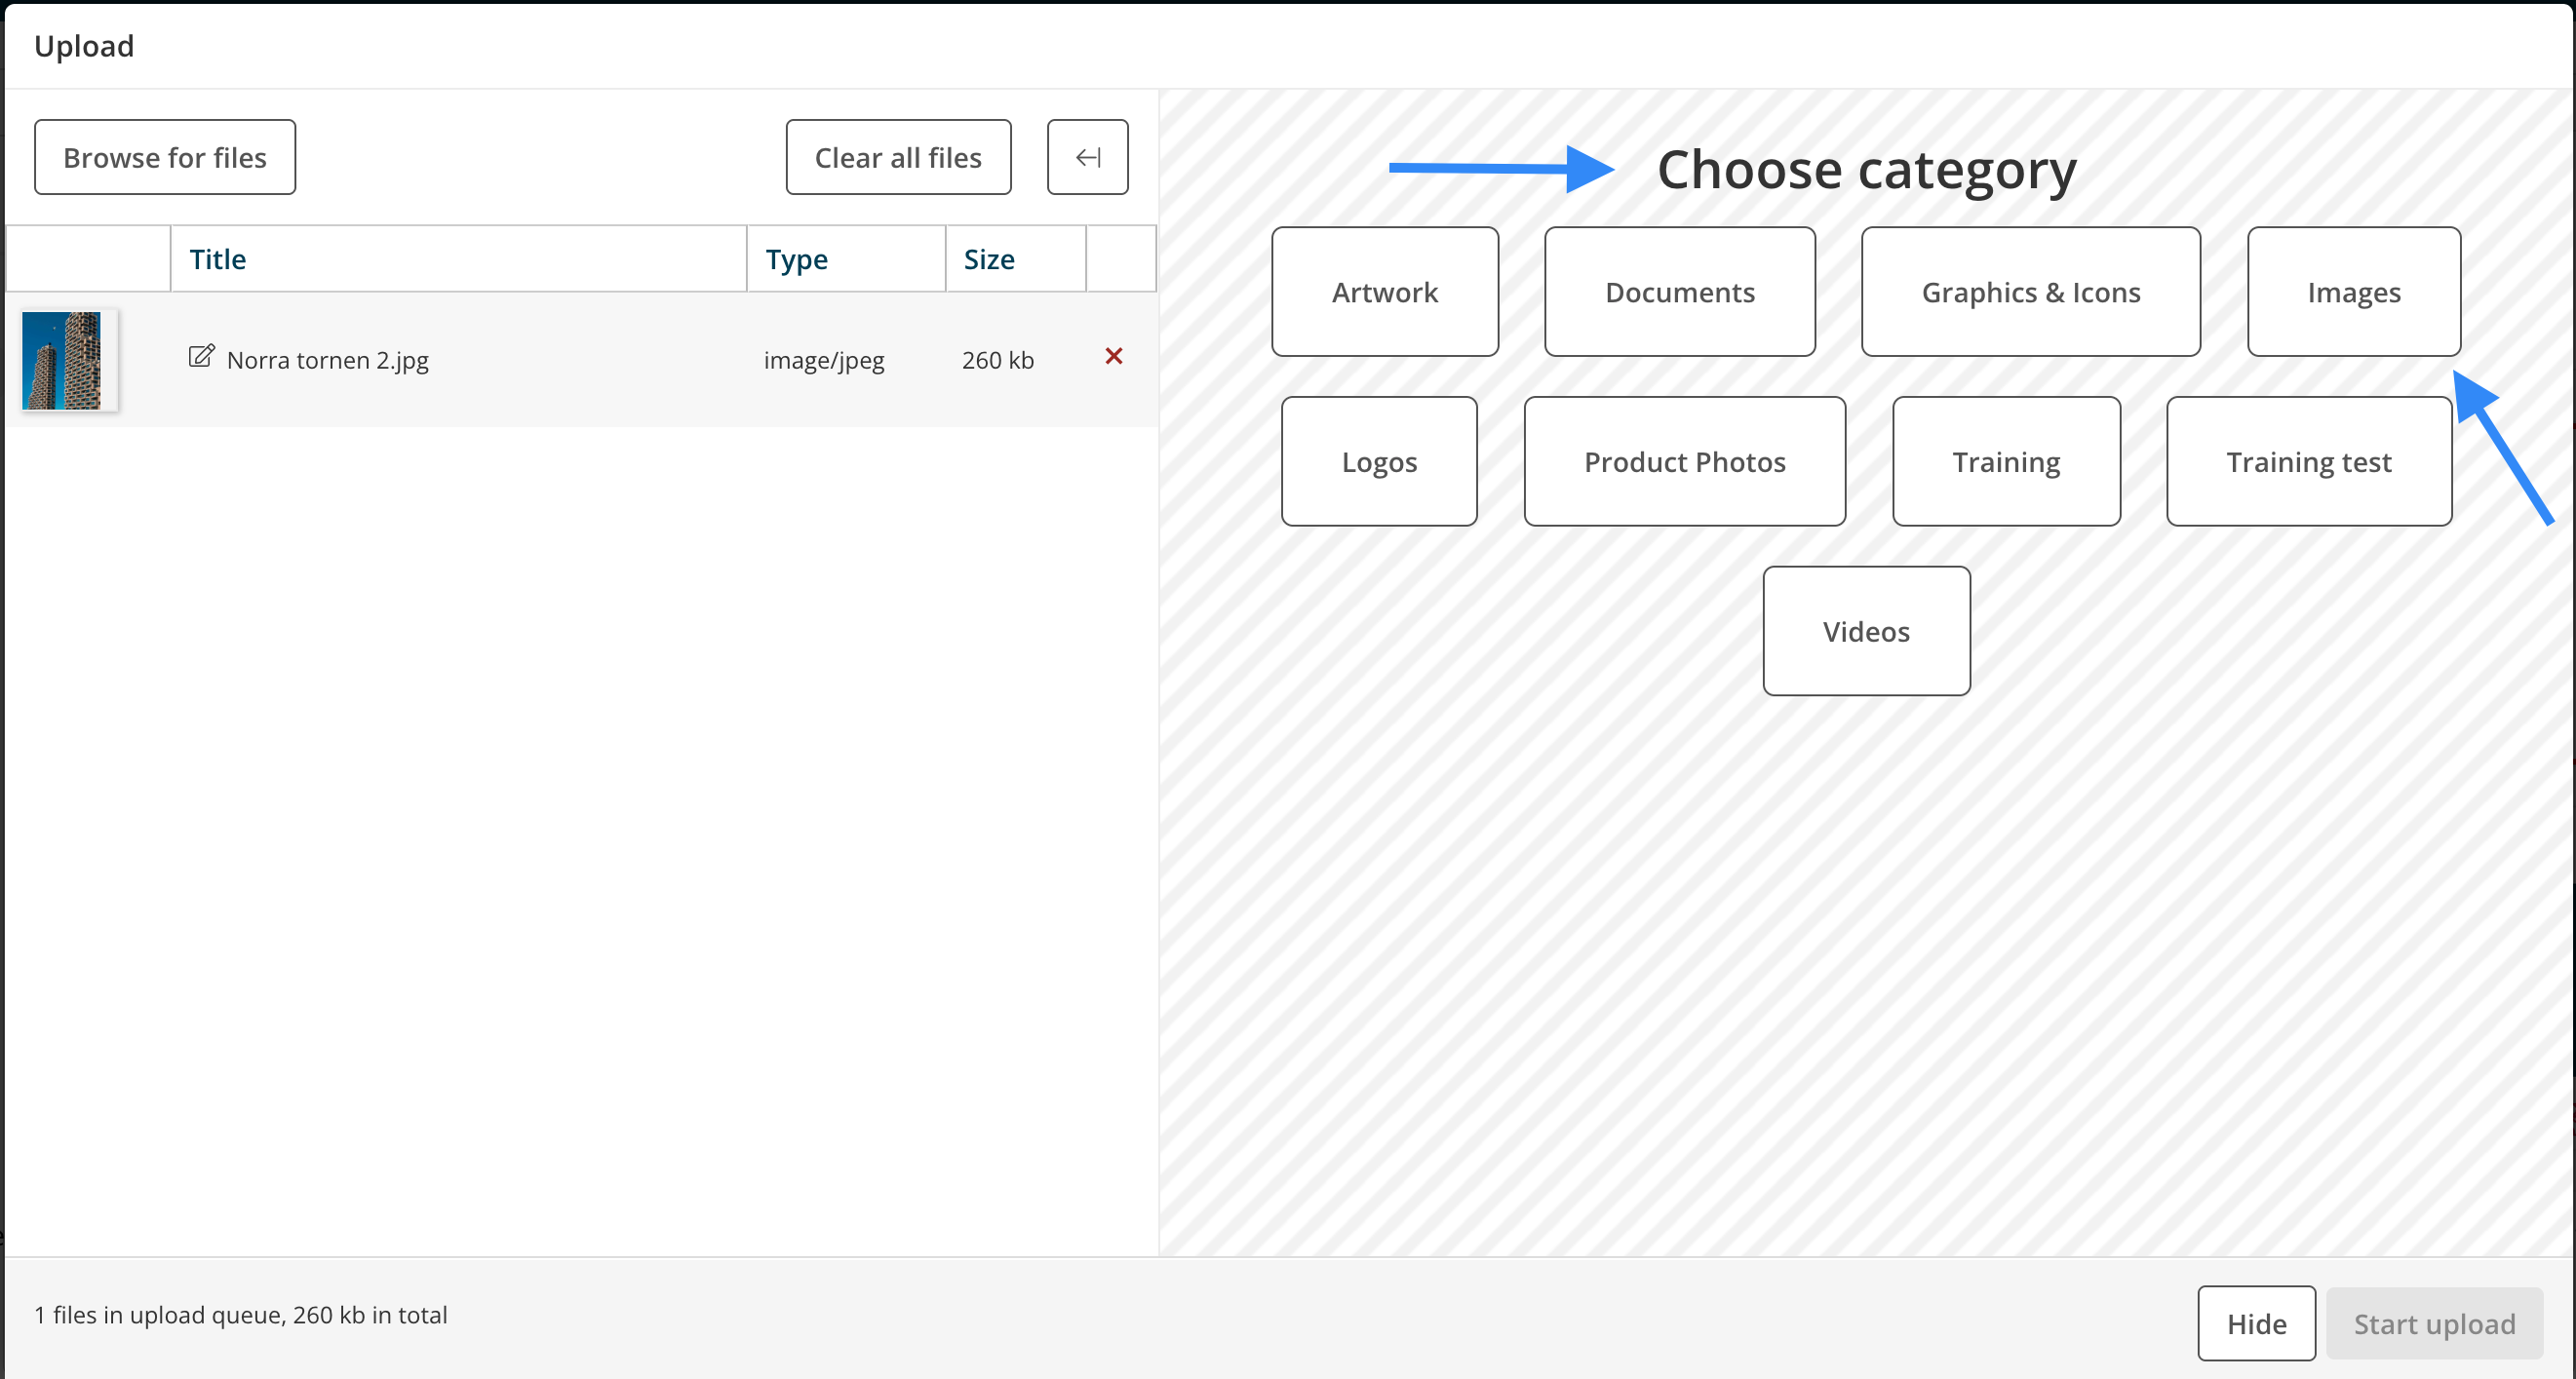This screenshot has height=1379, width=2576.
Task: Choose the Documents category
Action: tap(1680, 292)
